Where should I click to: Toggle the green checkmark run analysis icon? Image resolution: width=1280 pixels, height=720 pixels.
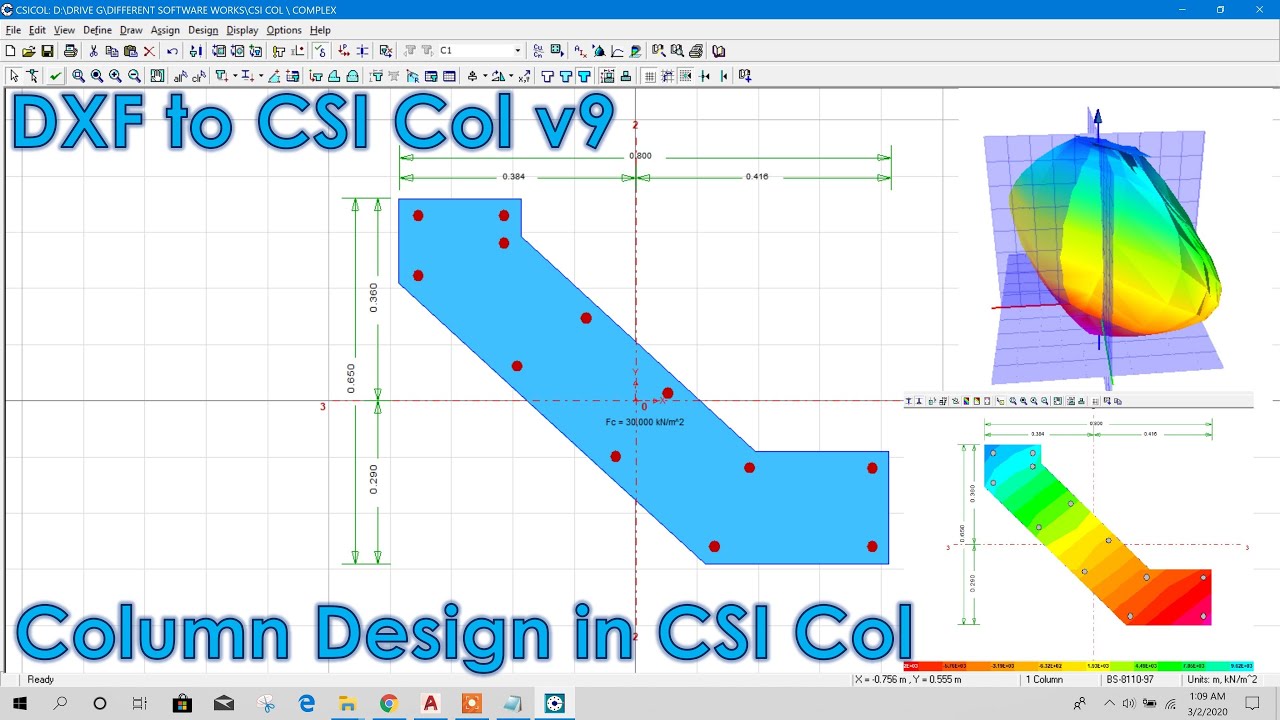tap(56, 76)
